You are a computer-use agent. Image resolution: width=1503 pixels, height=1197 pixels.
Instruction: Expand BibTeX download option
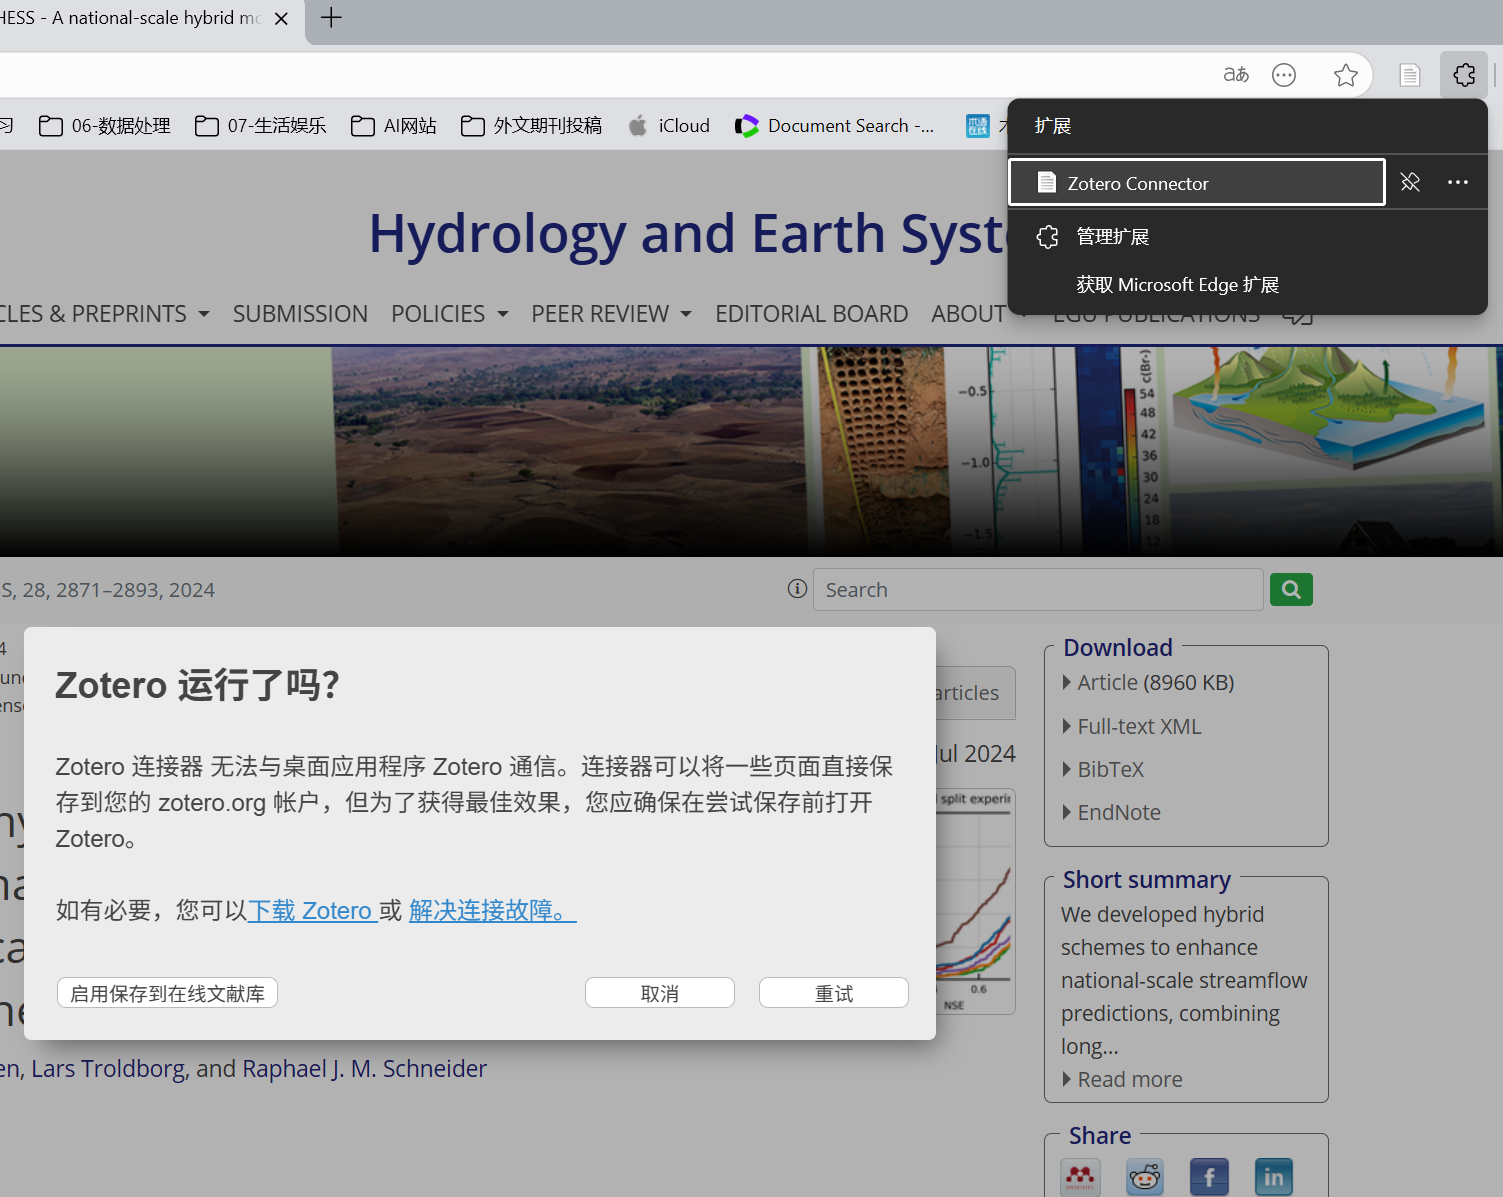(x=1103, y=770)
